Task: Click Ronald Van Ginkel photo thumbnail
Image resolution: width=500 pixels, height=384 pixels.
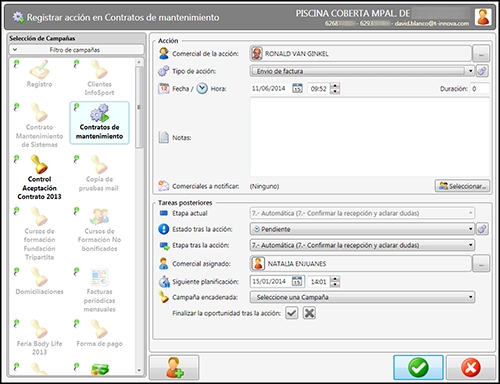Action: [257, 54]
